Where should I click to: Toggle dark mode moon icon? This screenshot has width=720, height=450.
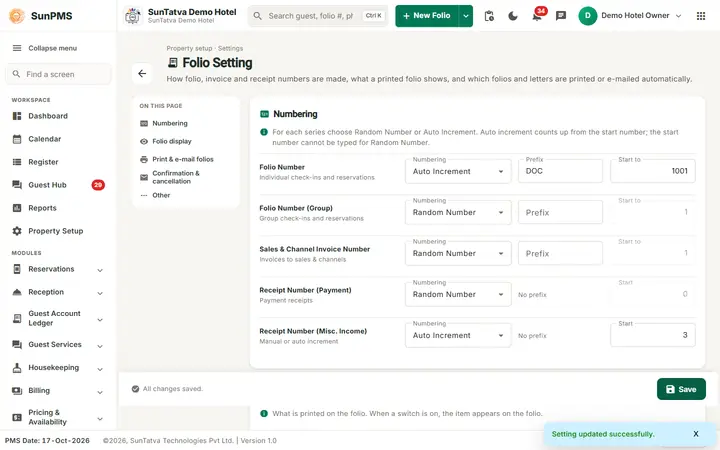coord(513,16)
